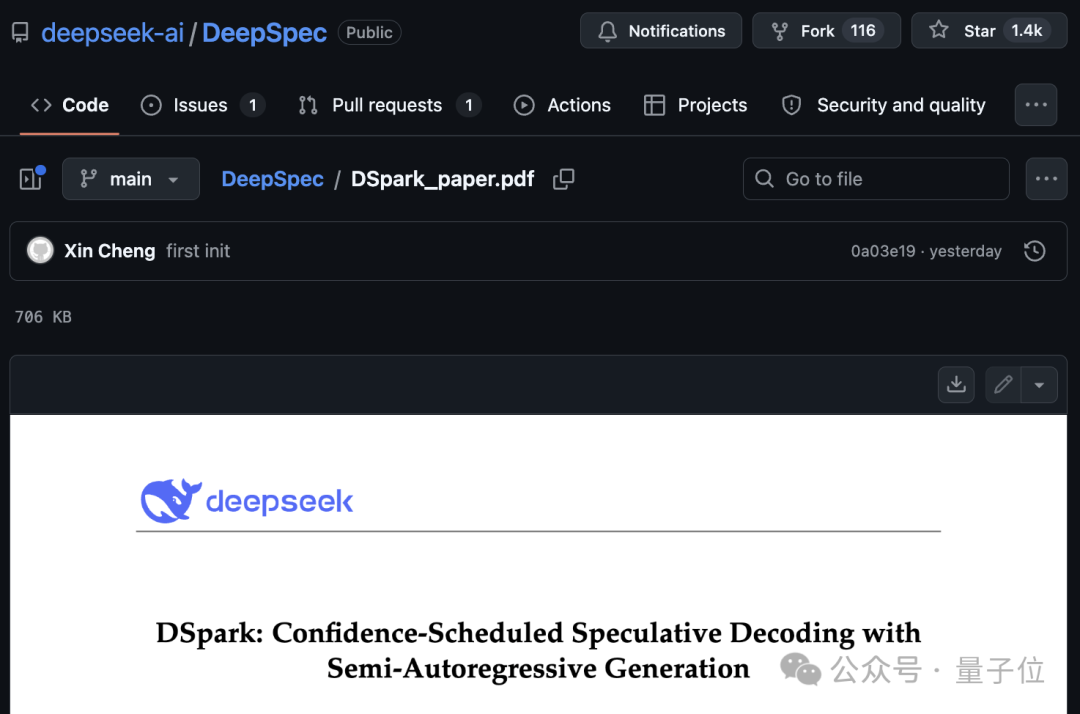Switch to the Code tab

70,105
